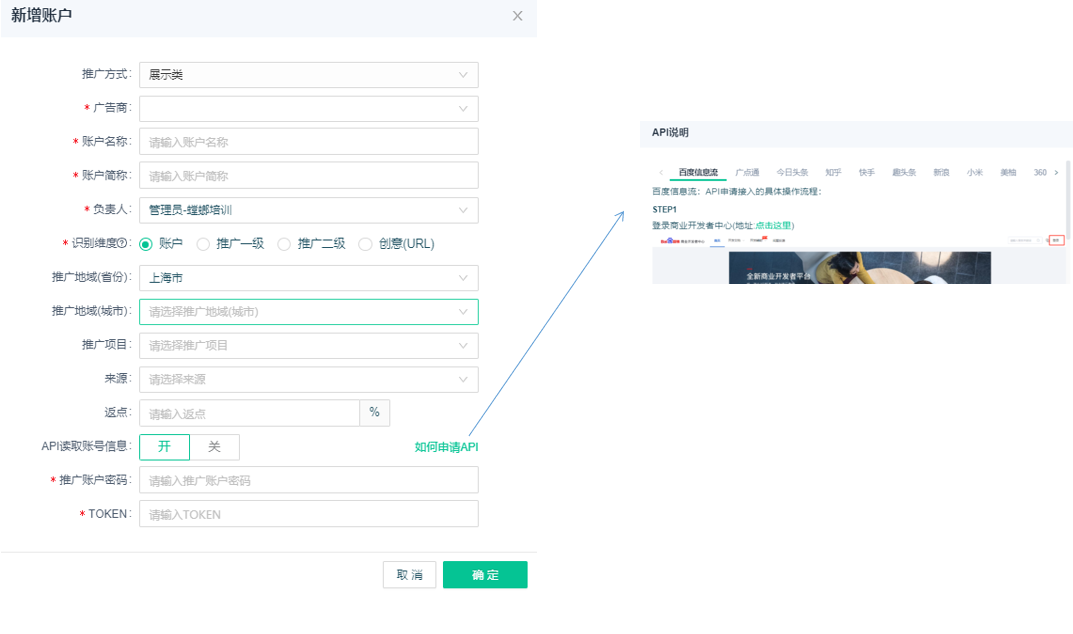Click the 取消 button
Screen dimensions: 1073x634
(409, 575)
